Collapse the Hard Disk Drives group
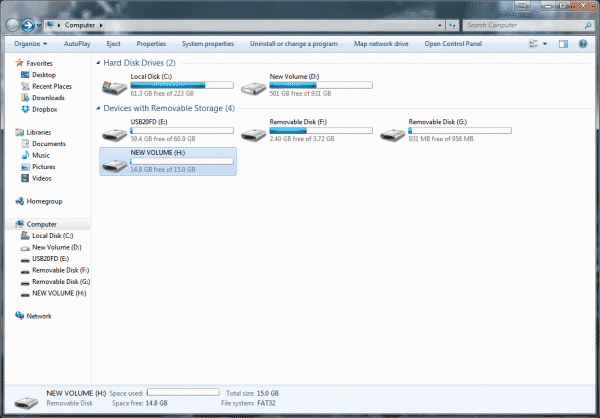Viewport: 600px width, 418px height. tap(98, 63)
